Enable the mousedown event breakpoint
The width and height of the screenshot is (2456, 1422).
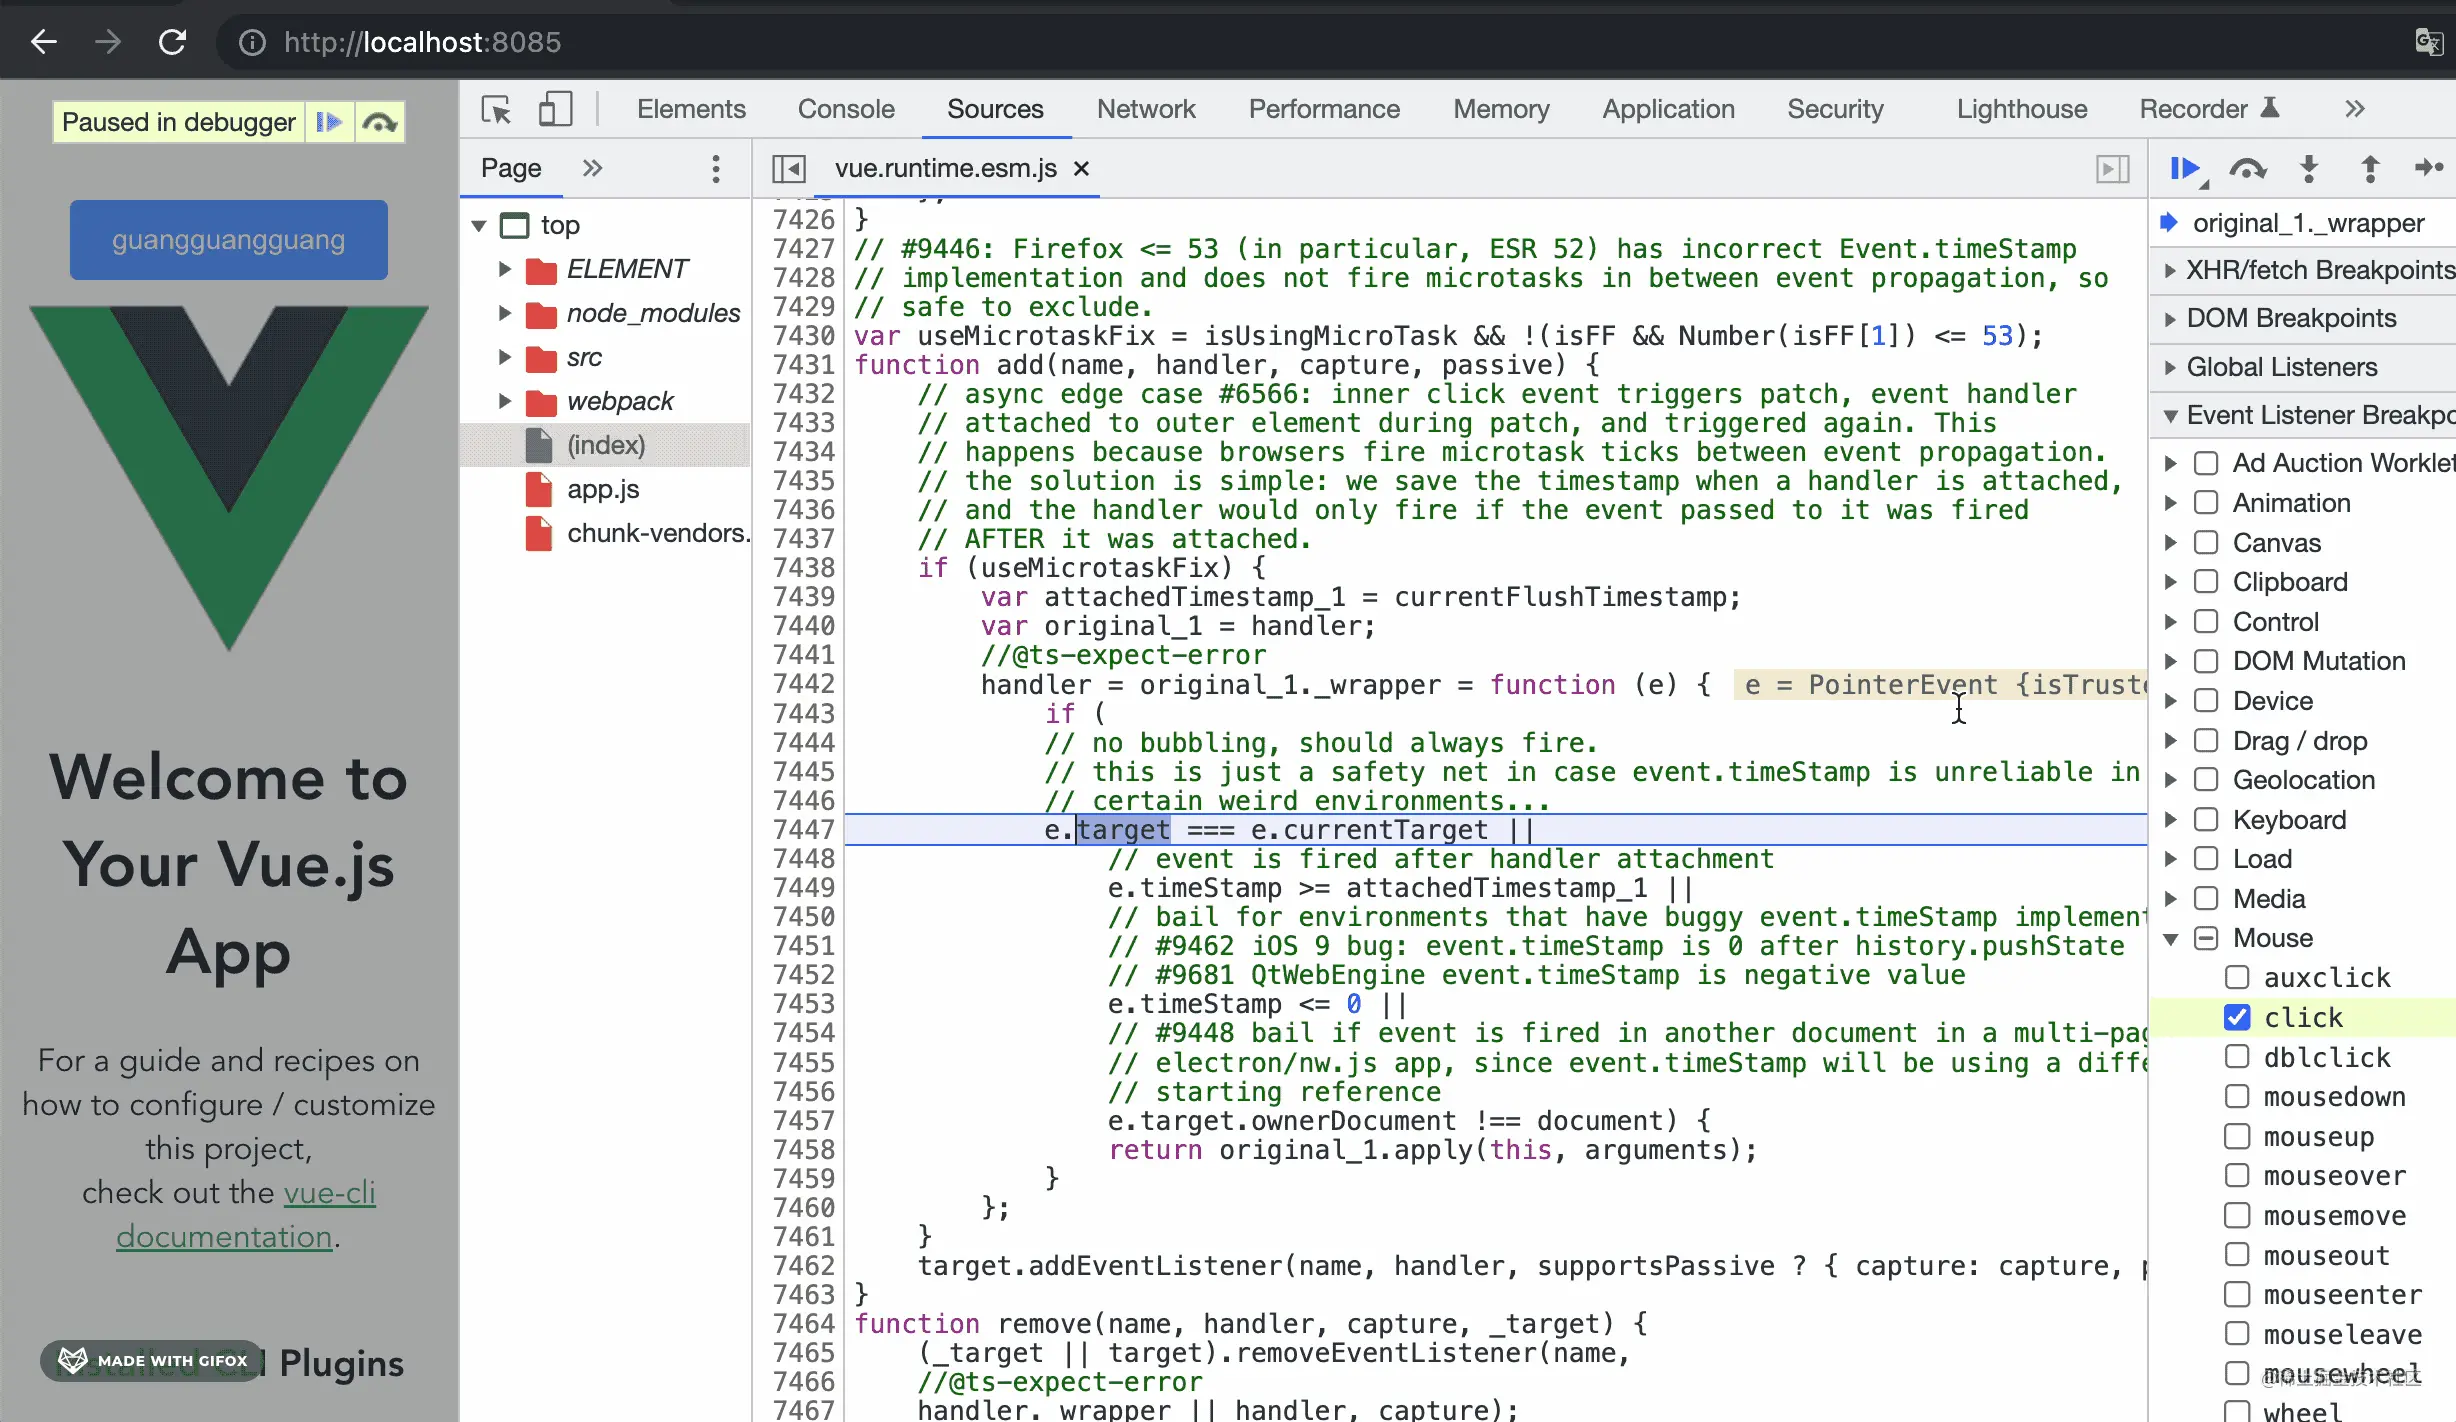tap(2237, 1097)
